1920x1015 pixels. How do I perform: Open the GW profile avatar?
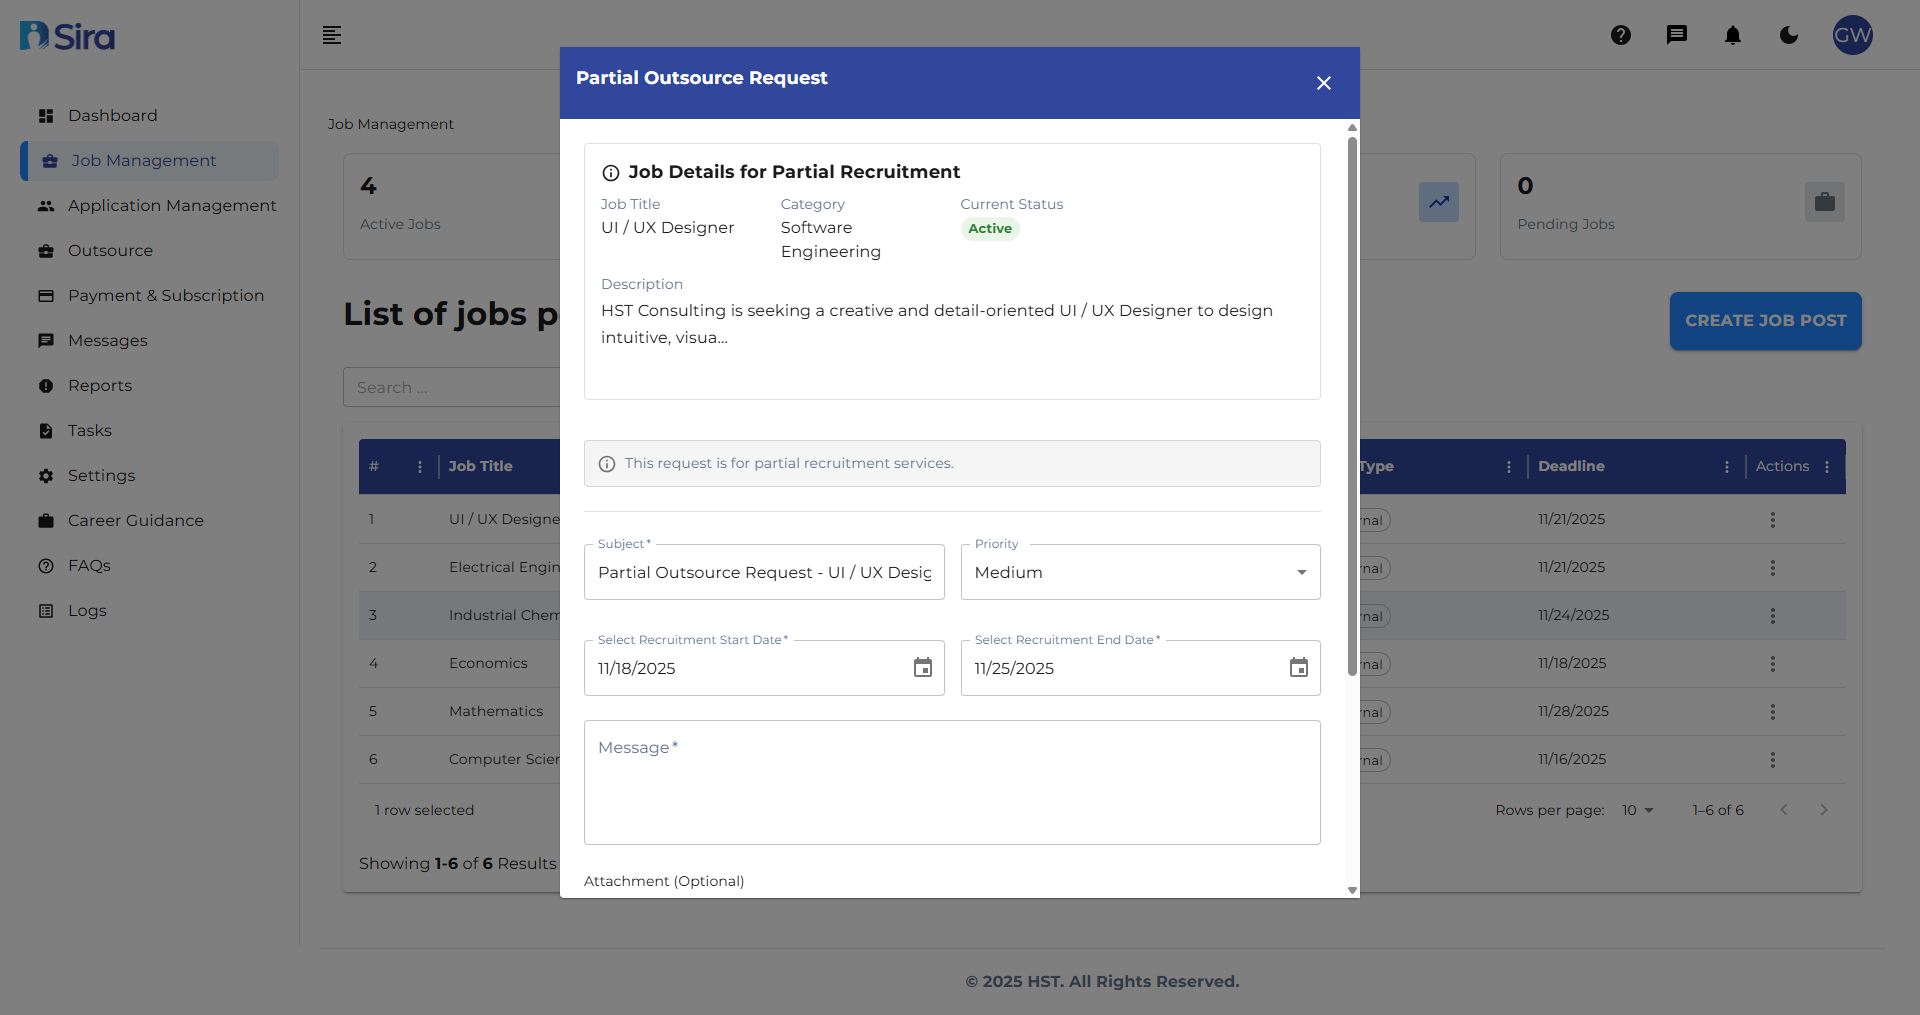point(1853,35)
